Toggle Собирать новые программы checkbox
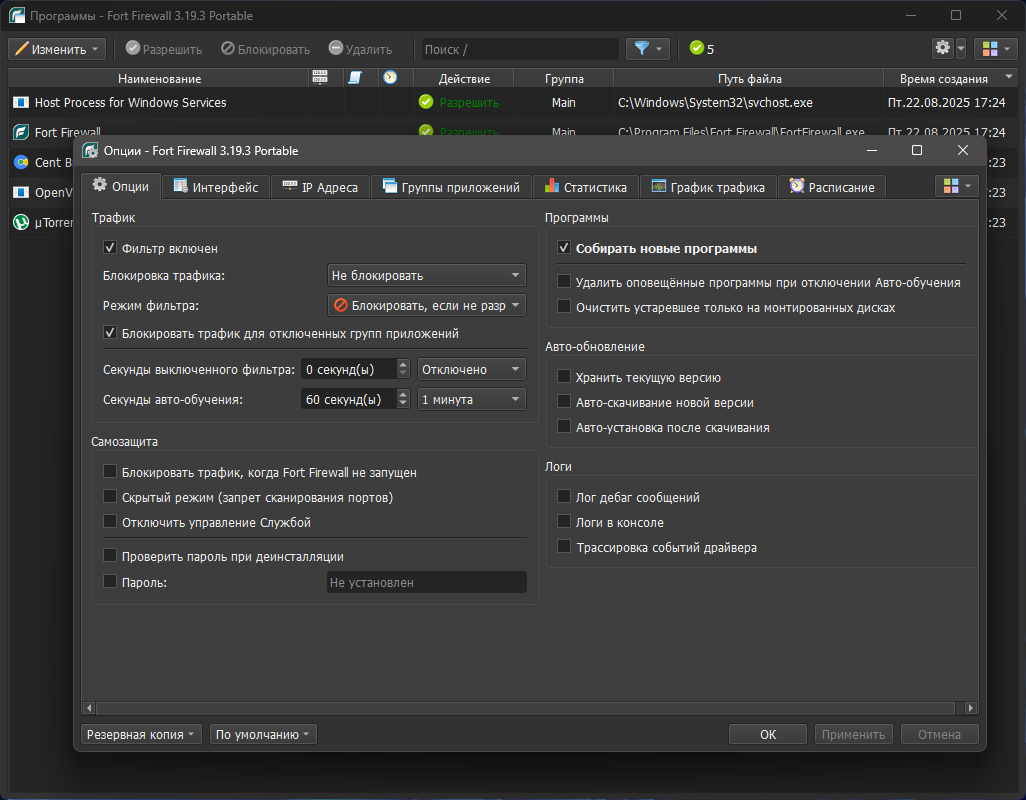1026x800 pixels. pos(564,248)
